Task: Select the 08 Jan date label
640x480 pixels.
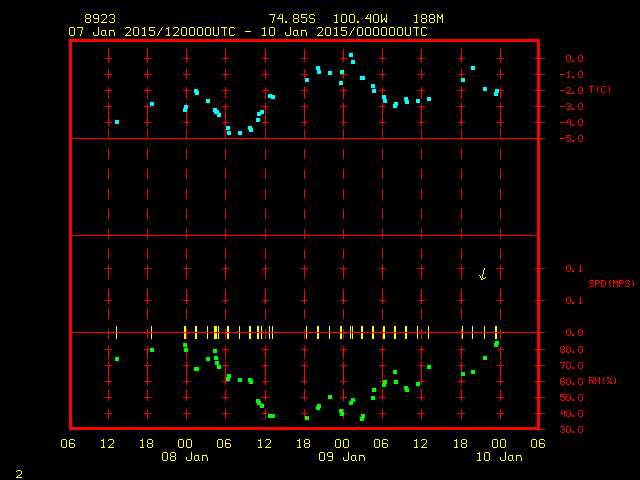Action: pyautogui.click(x=186, y=457)
